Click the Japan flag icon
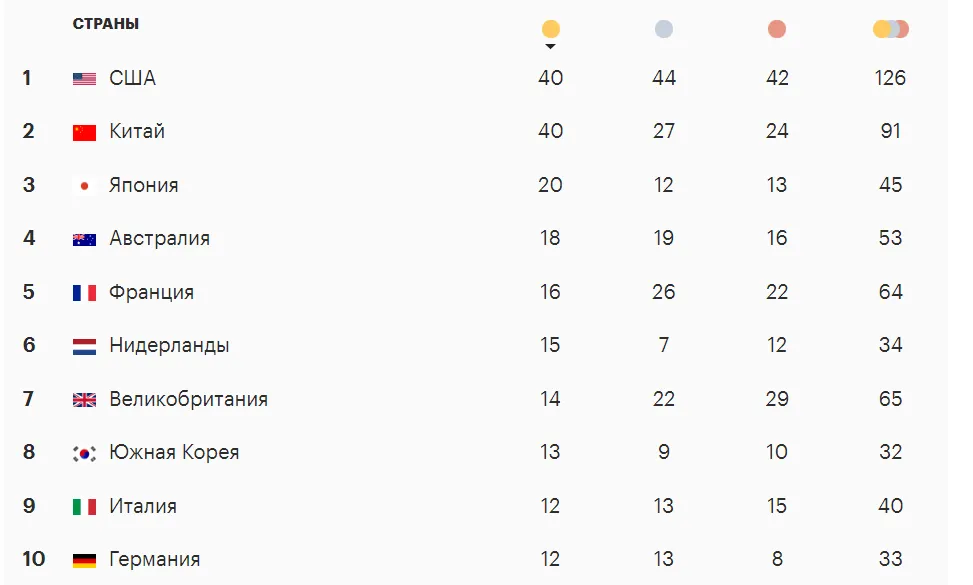Screen dimensions: 973x585 (x=85, y=186)
